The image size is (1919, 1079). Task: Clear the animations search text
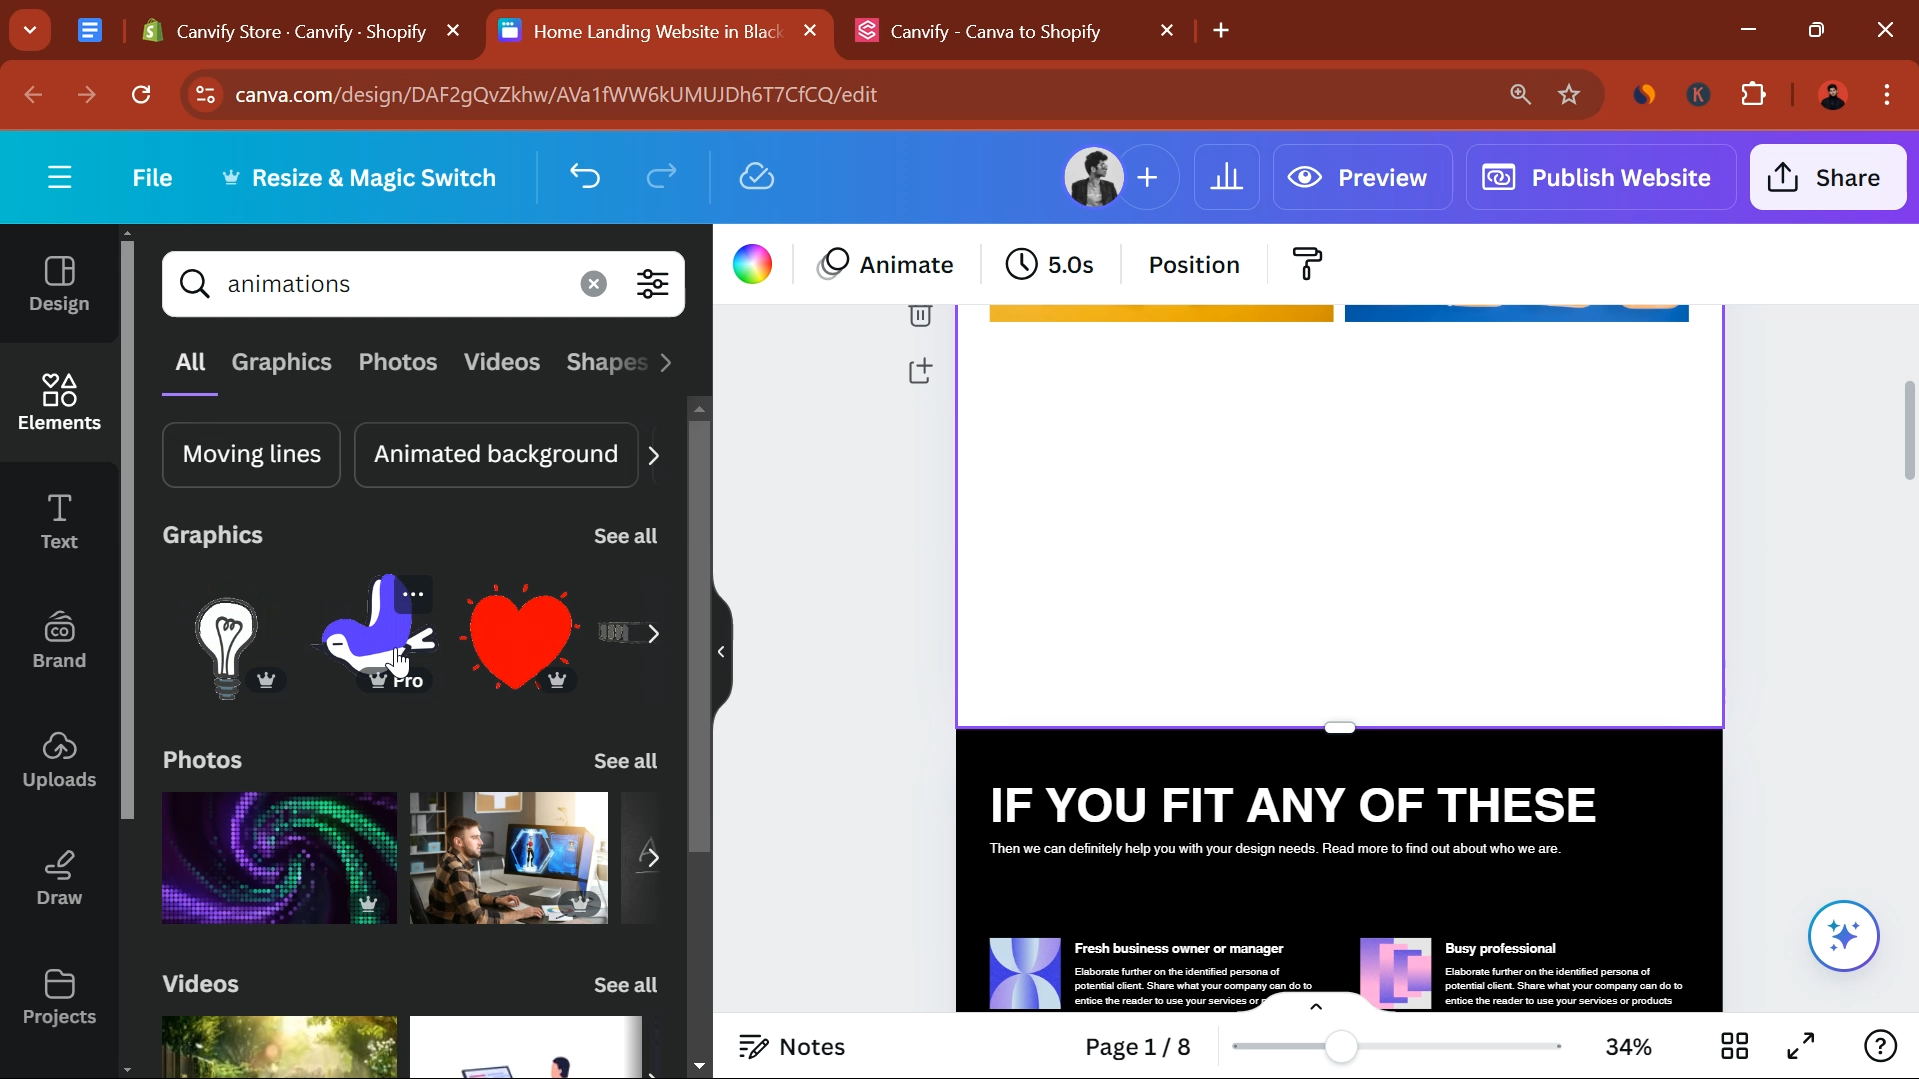[x=594, y=284]
